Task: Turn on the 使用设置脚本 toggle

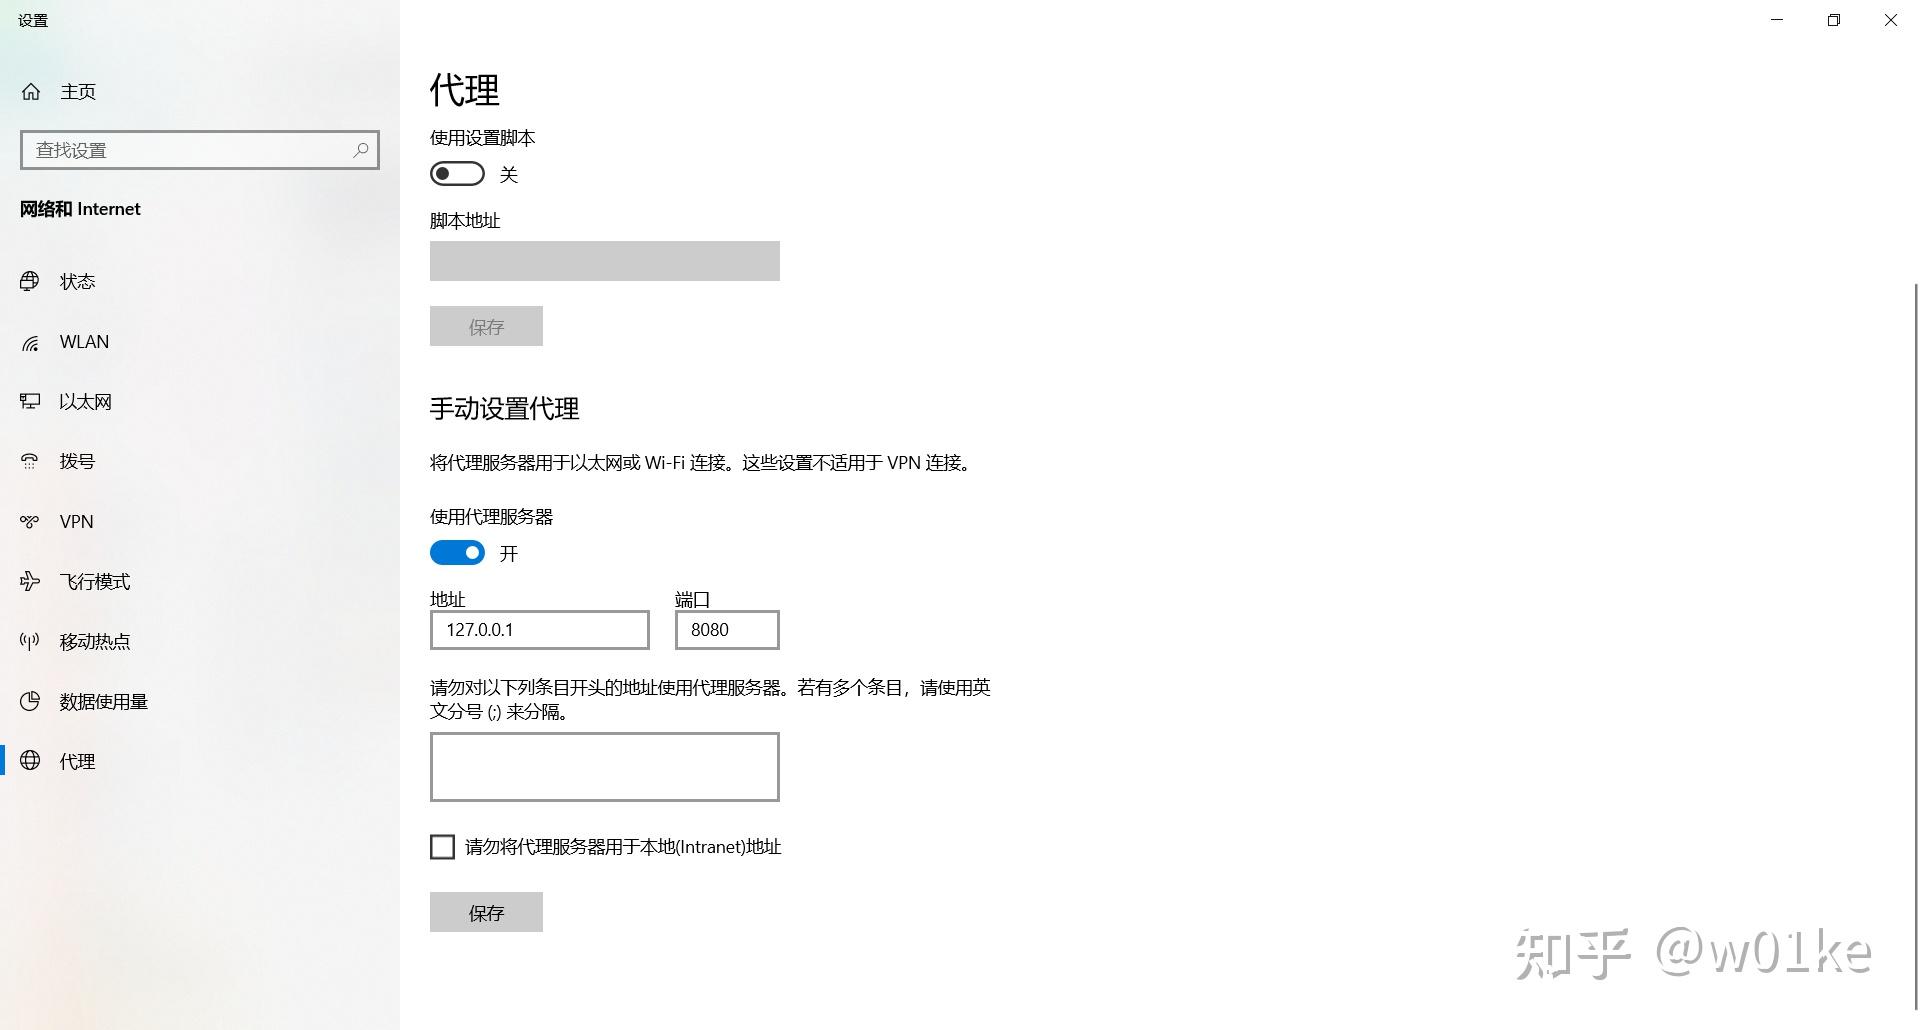Action: coord(457,174)
